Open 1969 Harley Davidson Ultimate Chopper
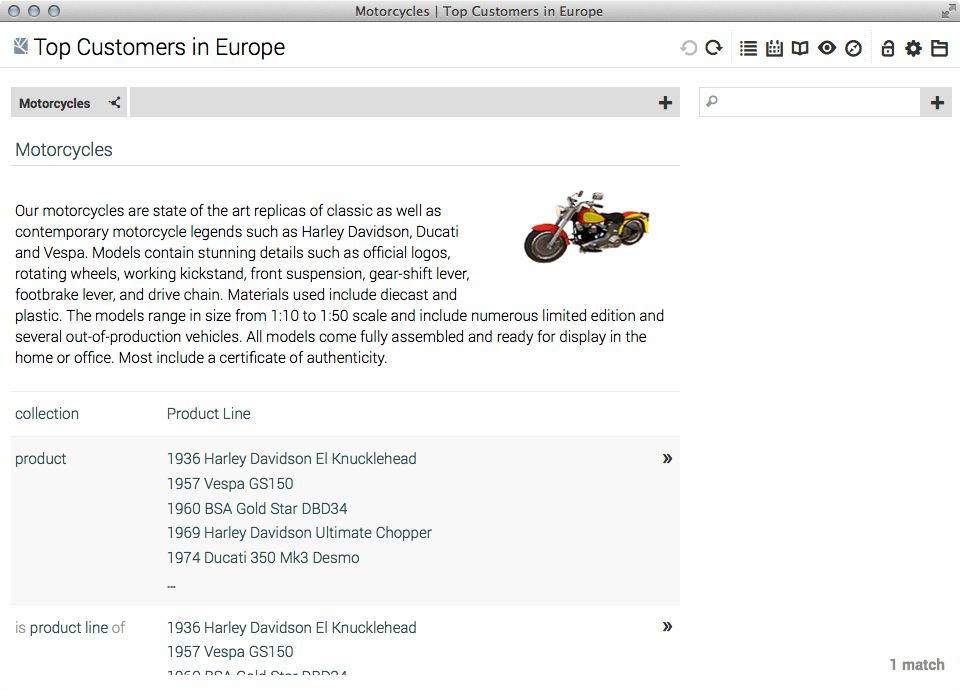Viewport: 960px width, 690px height. coord(299,533)
